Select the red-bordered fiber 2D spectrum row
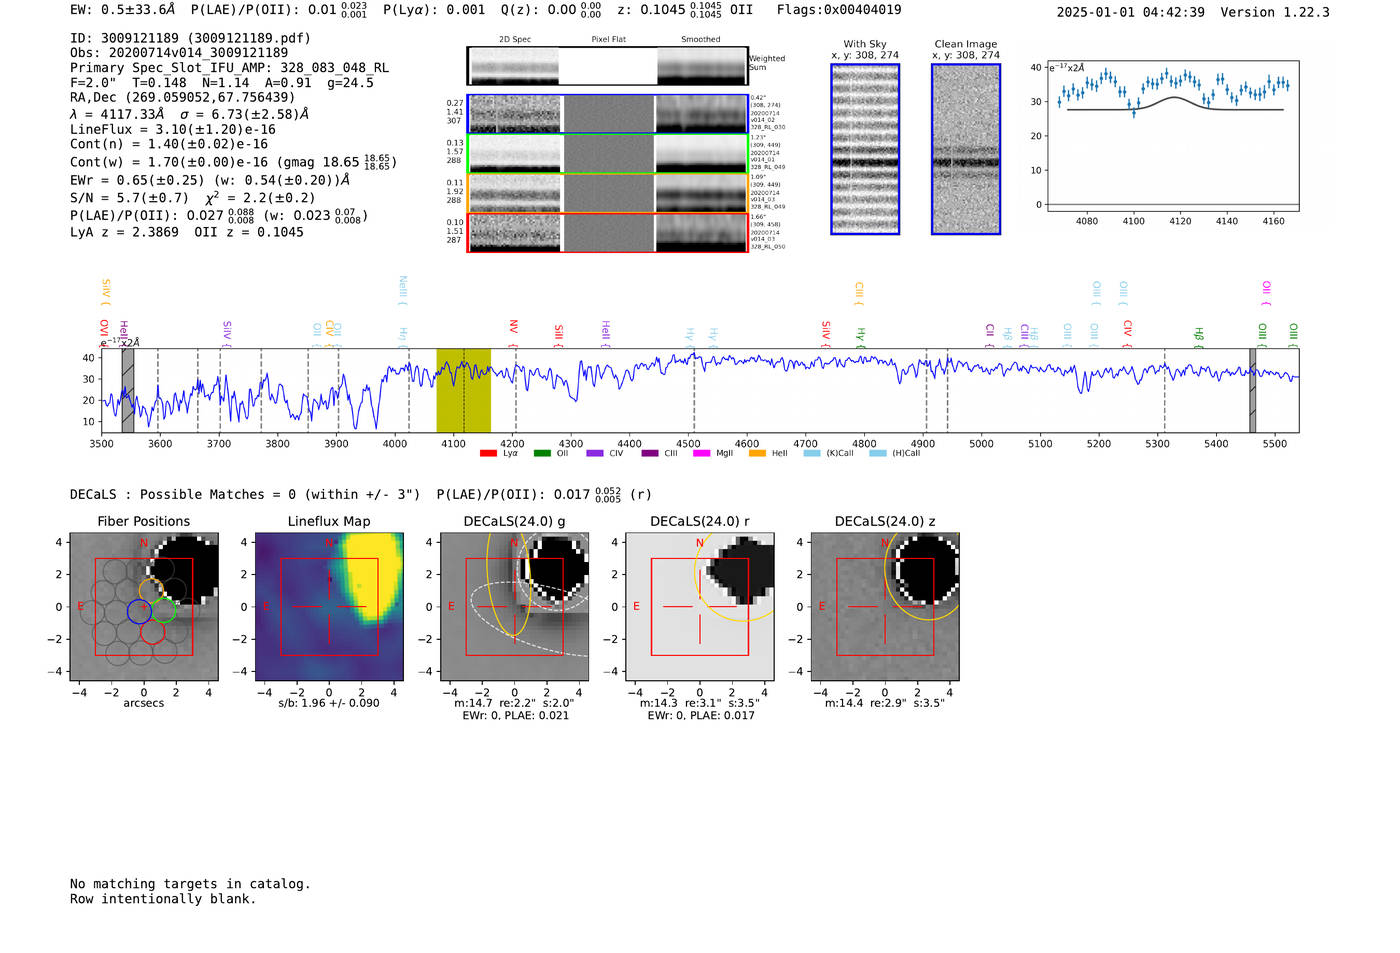 pos(608,232)
